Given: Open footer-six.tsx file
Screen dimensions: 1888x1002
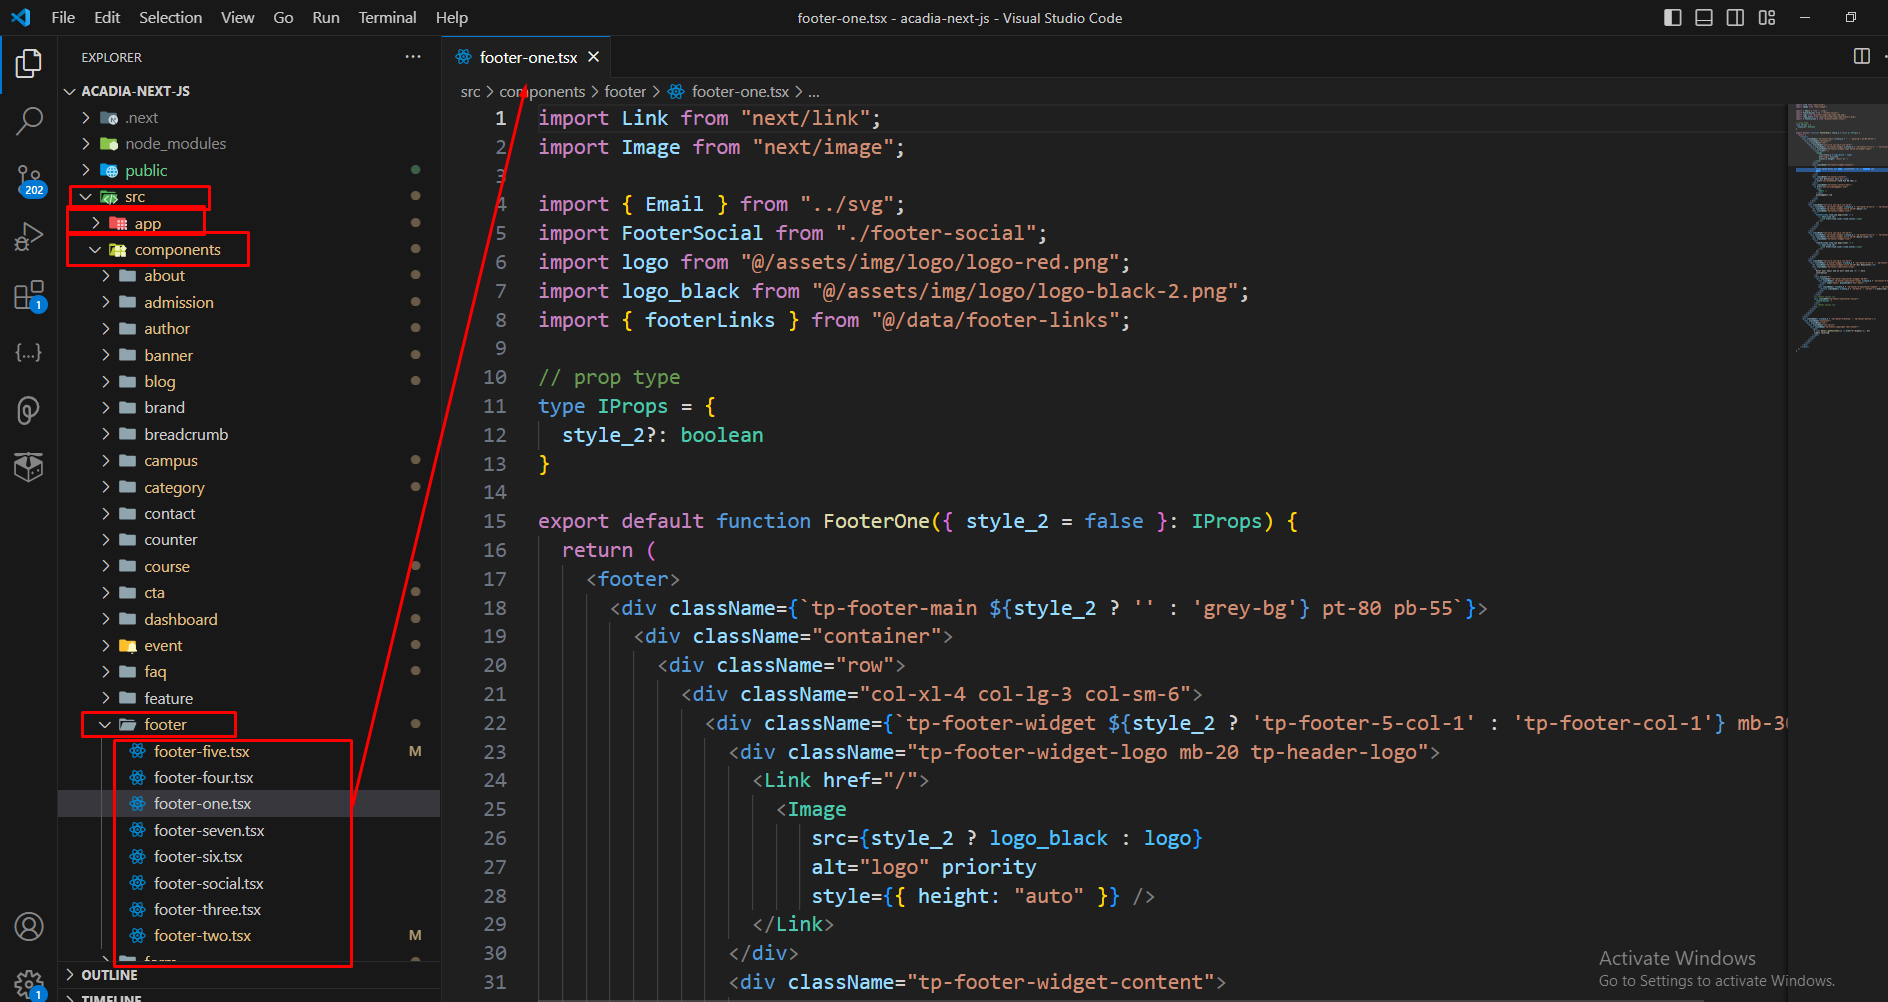Looking at the screenshot, I should pyautogui.click(x=198, y=856).
